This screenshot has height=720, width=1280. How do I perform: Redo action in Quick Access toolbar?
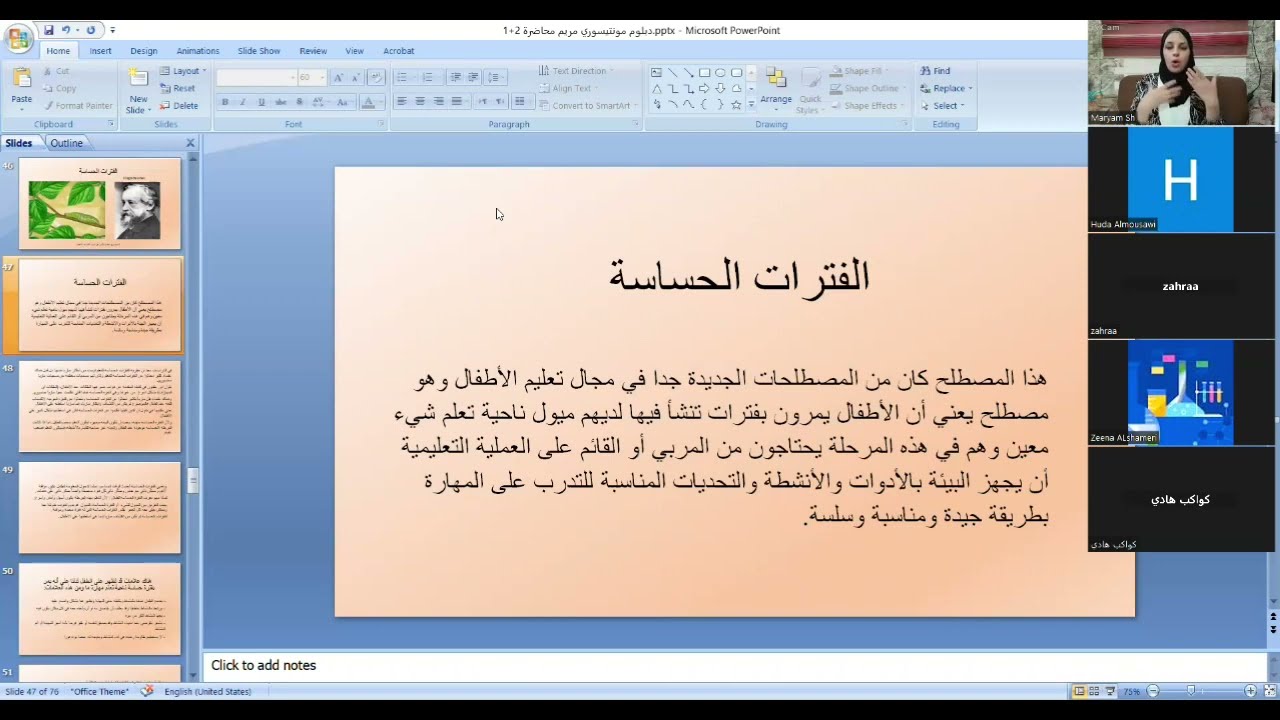point(91,30)
